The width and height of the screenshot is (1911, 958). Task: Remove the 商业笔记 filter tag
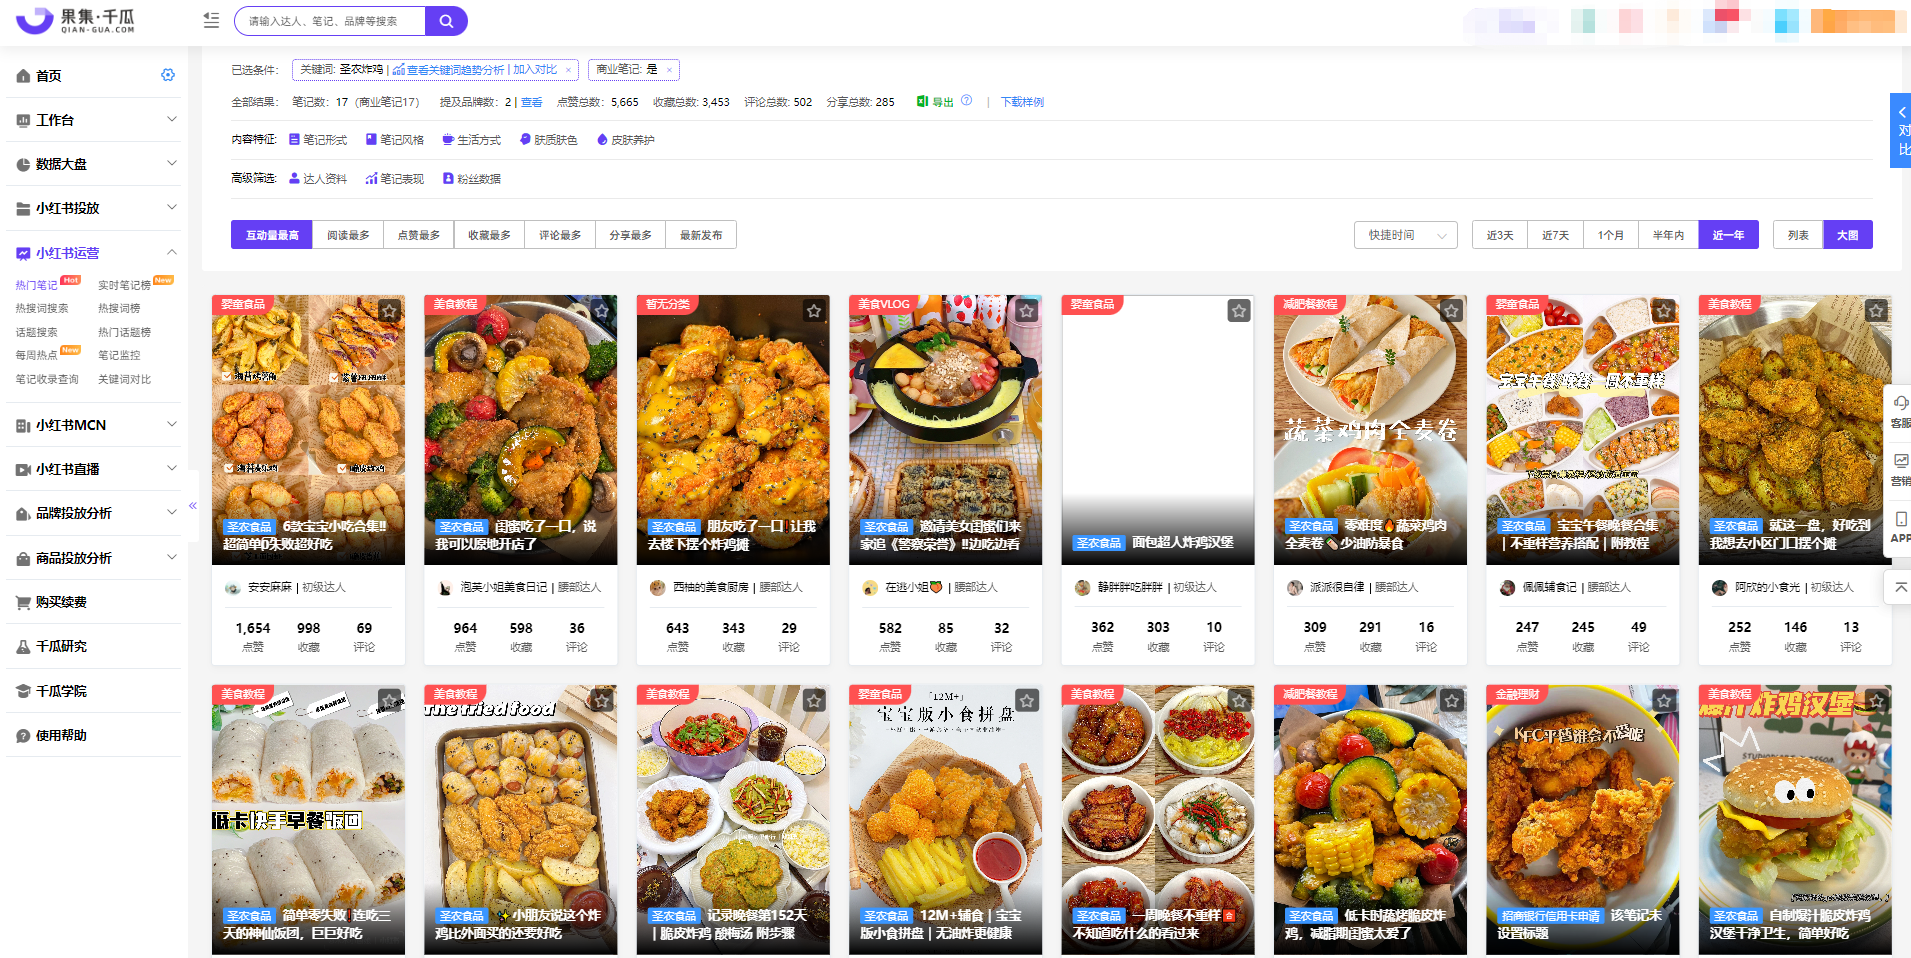669,70
